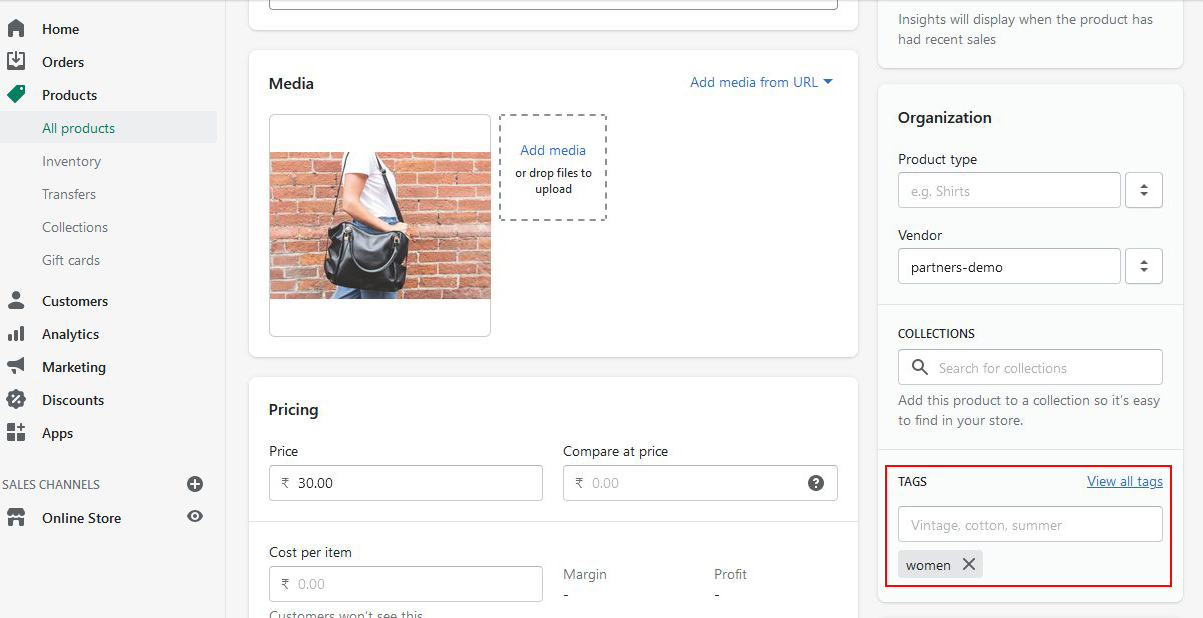Click the Analytics bar chart icon
Image resolution: width=1203 pixels, height=618 pixels.
[x=16, y=334]
